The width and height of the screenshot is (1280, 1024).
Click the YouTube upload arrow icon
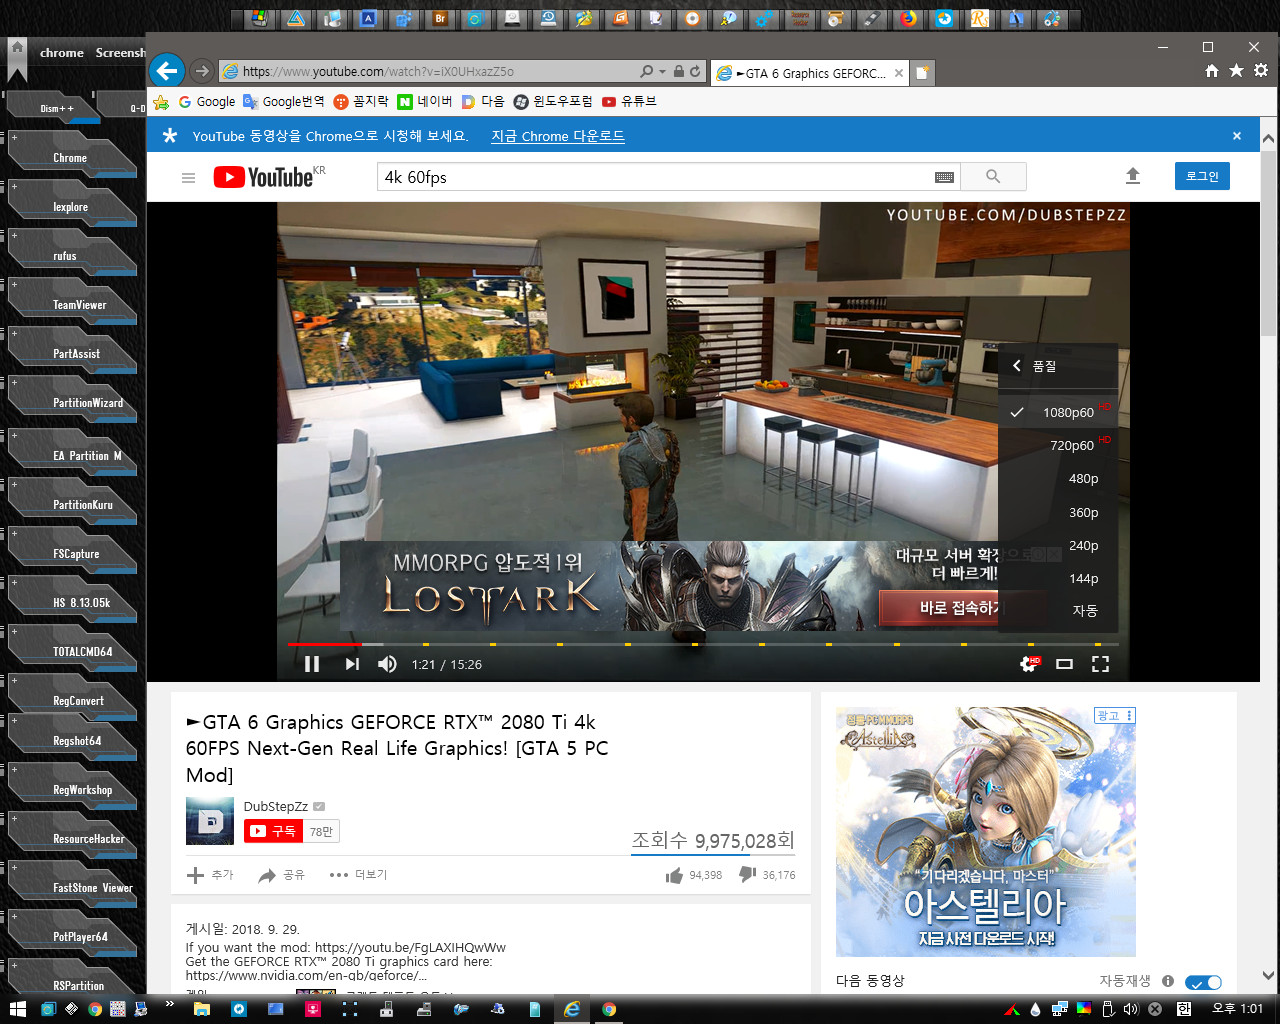(1133, 176)
